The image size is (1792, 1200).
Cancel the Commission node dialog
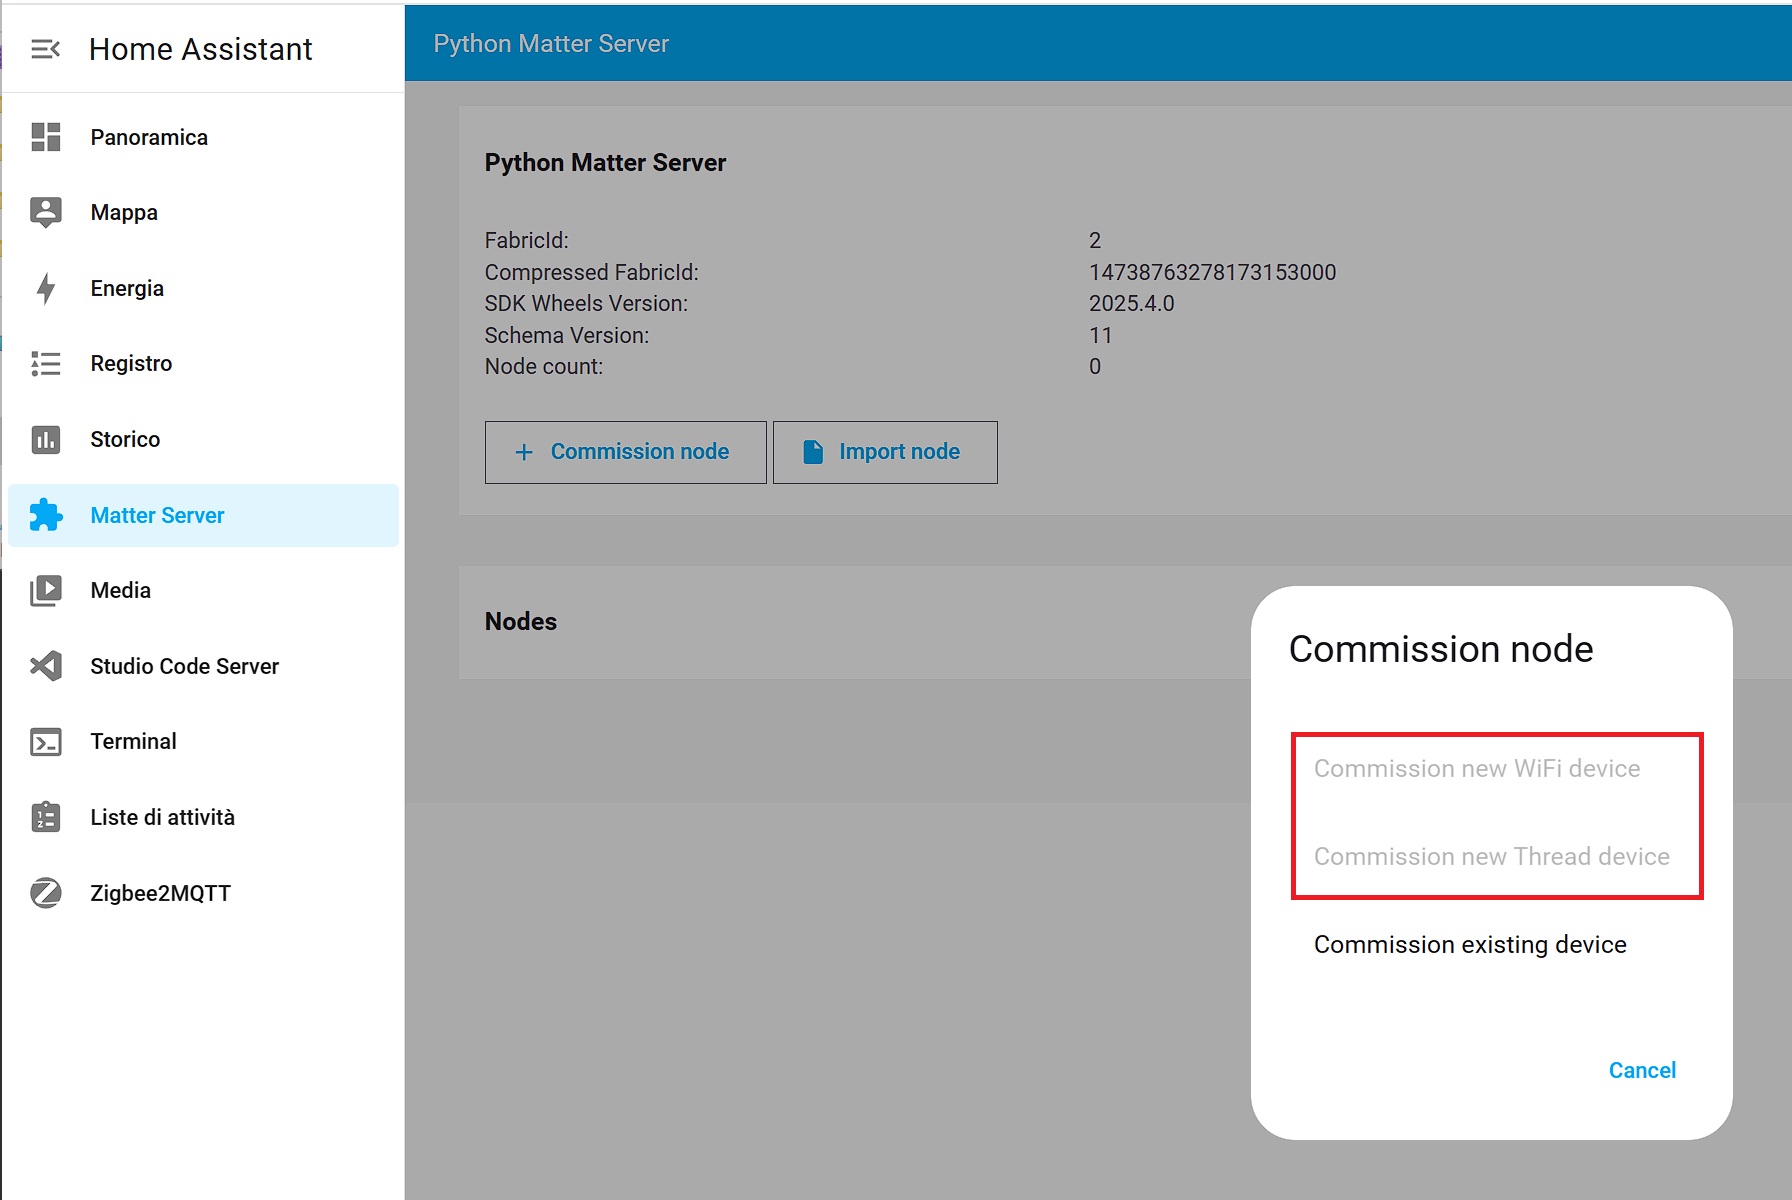pyautogui.click(x=1642, y=1070)
